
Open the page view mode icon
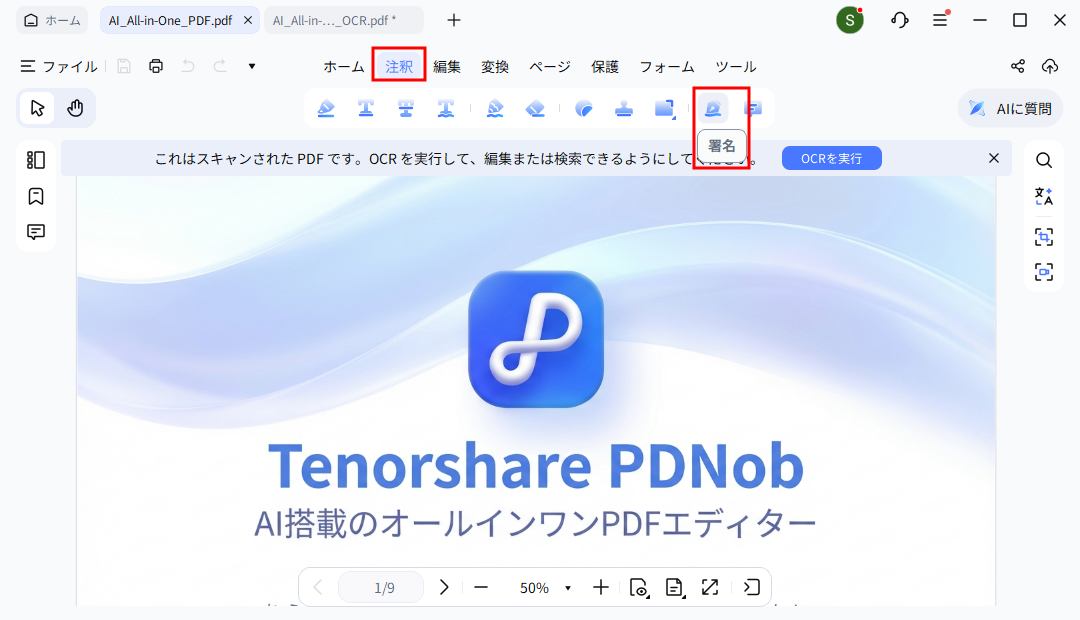(x=639, y=588)
